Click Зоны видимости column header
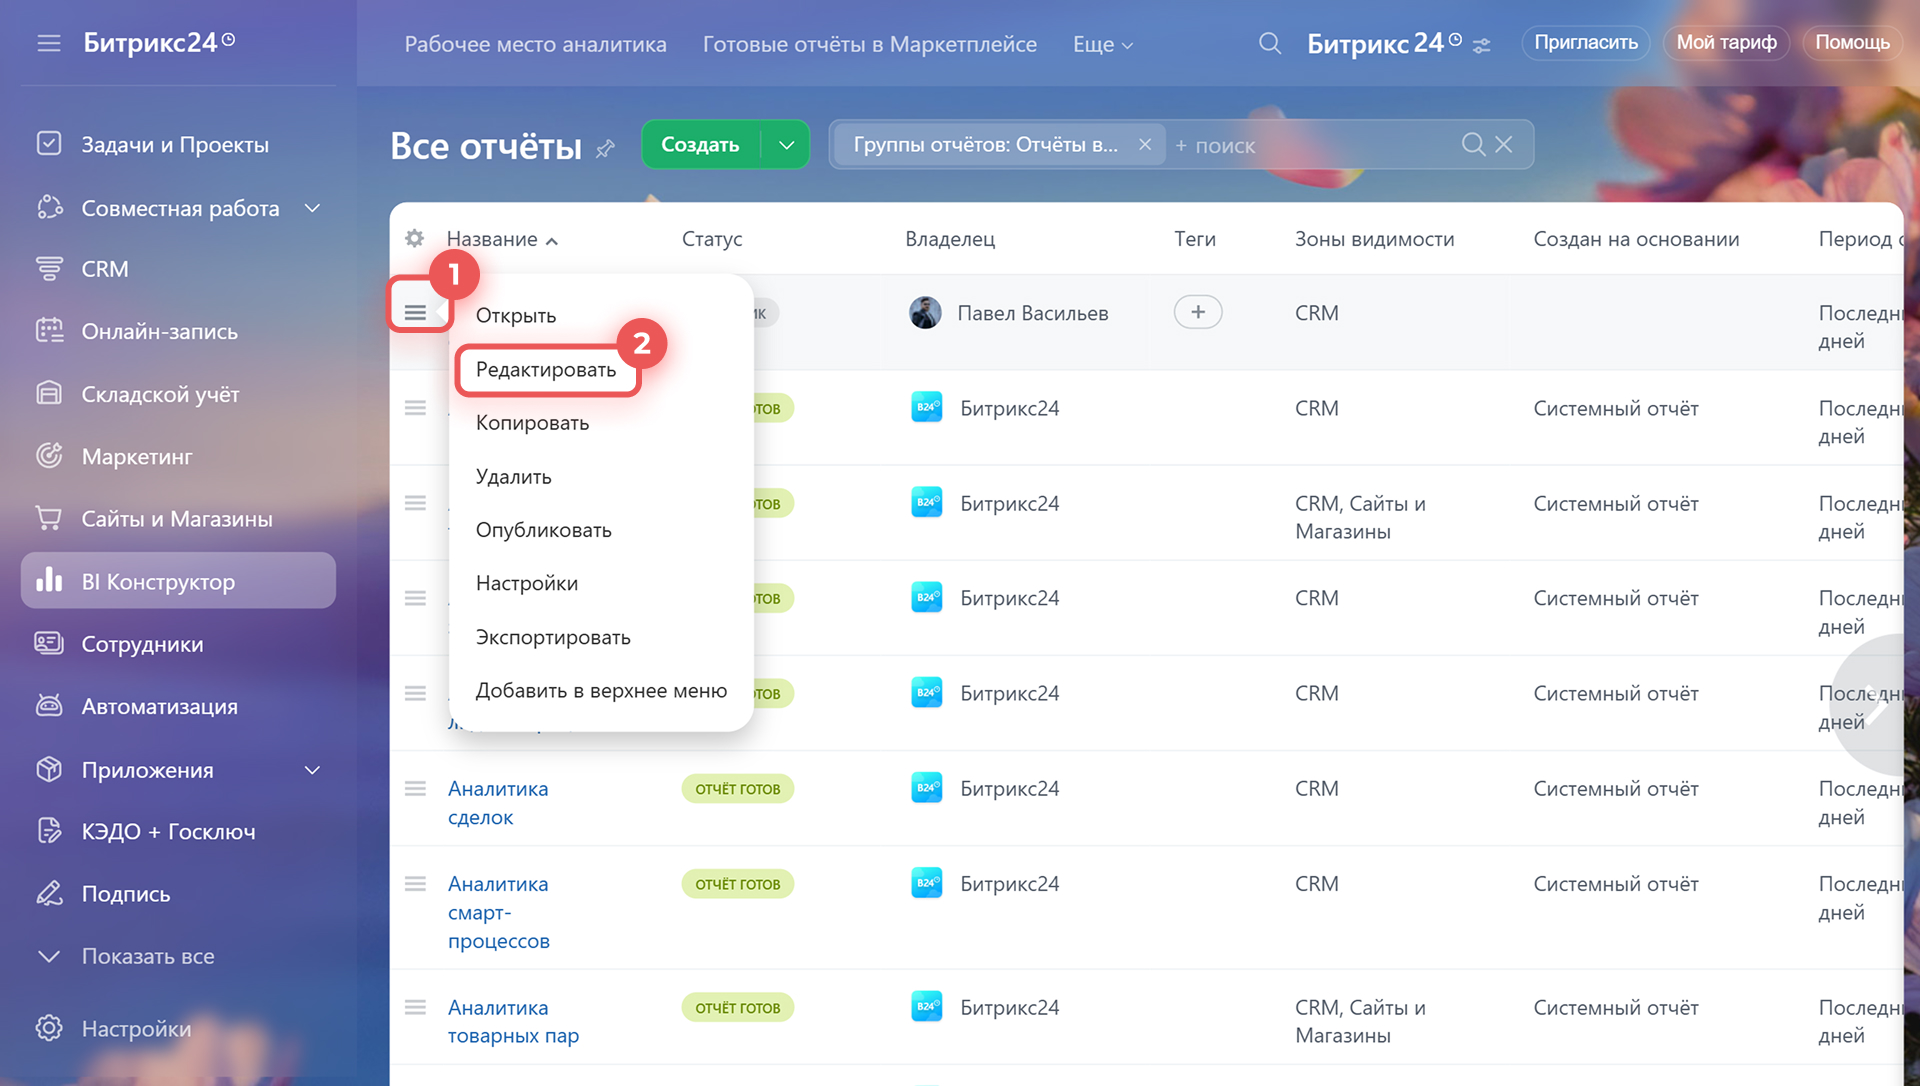Viewport: 1920px width, 1086px height. point(1374,239)
